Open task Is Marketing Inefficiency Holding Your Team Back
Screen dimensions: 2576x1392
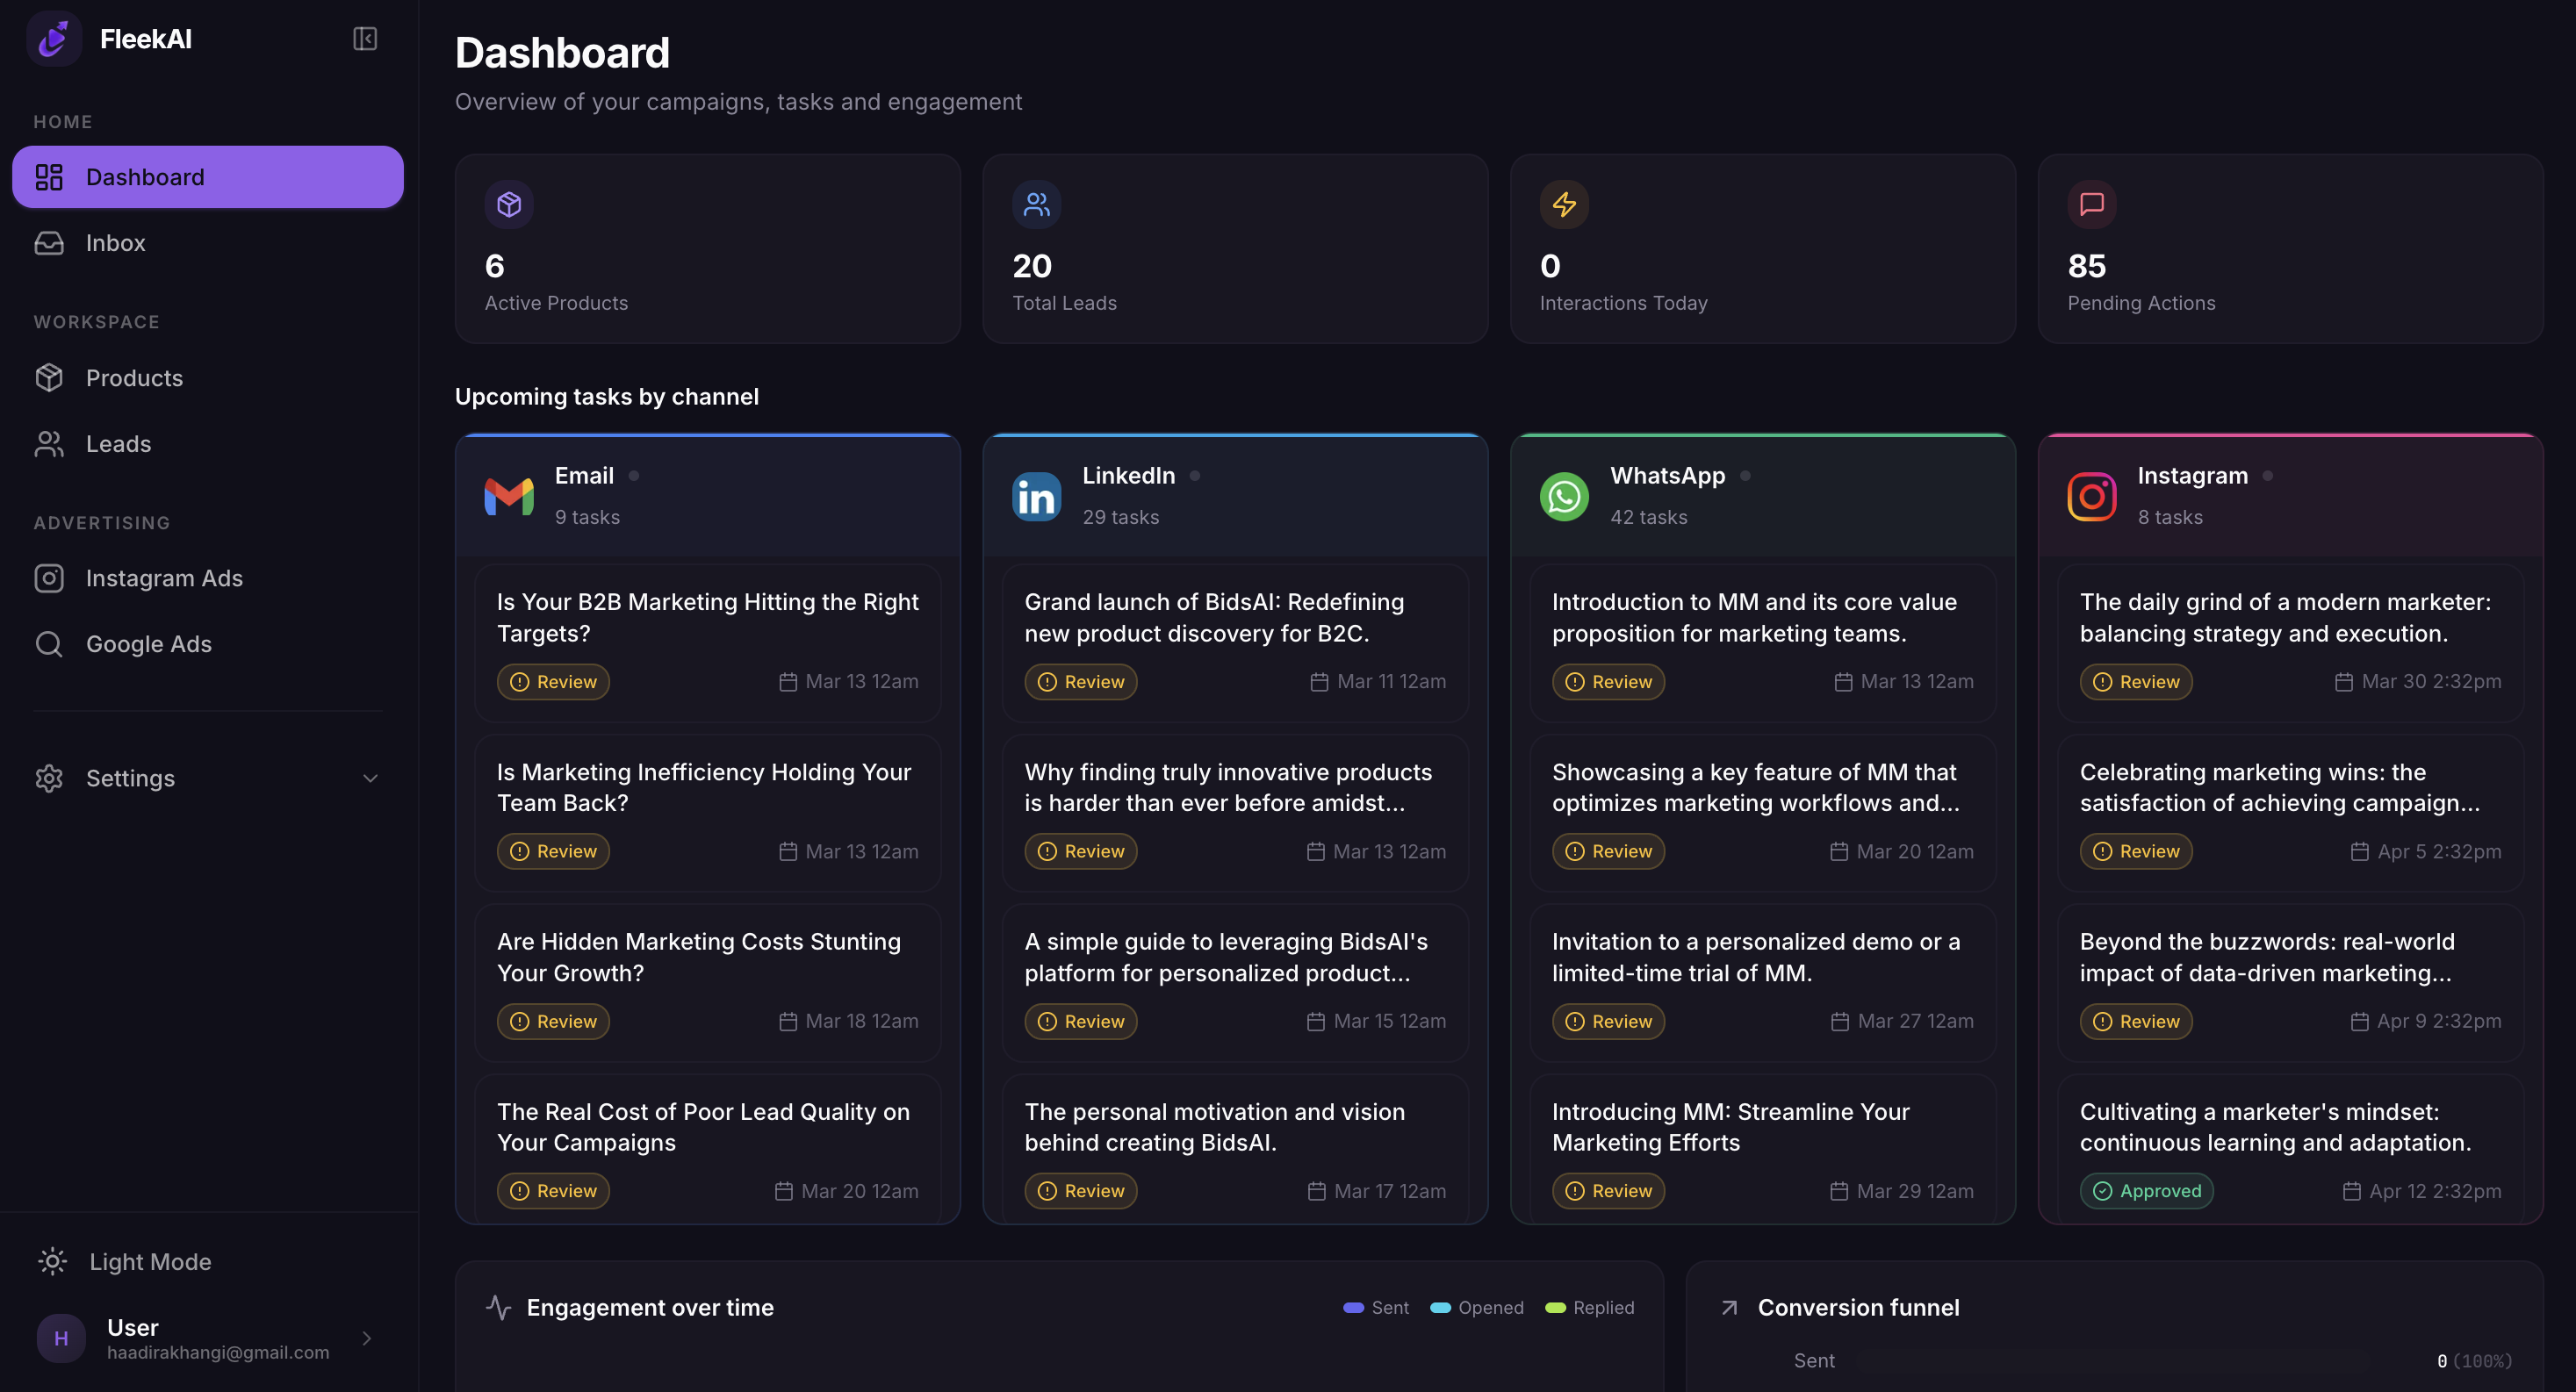708,813
